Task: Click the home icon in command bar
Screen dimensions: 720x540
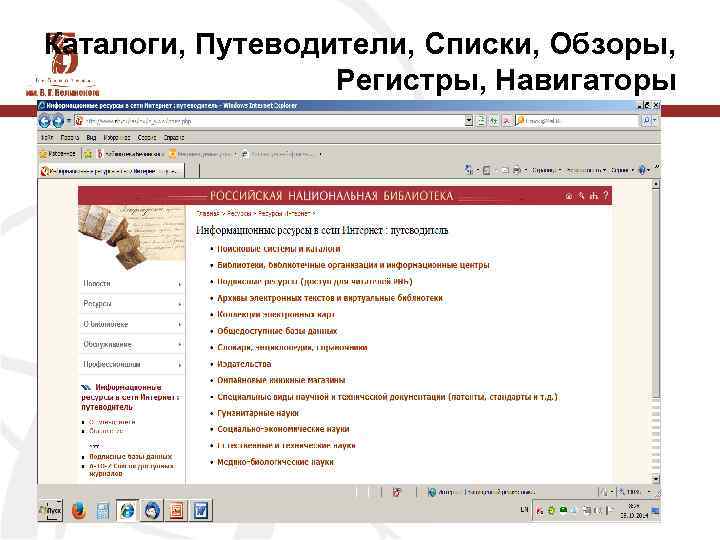Action: point(468,170)
